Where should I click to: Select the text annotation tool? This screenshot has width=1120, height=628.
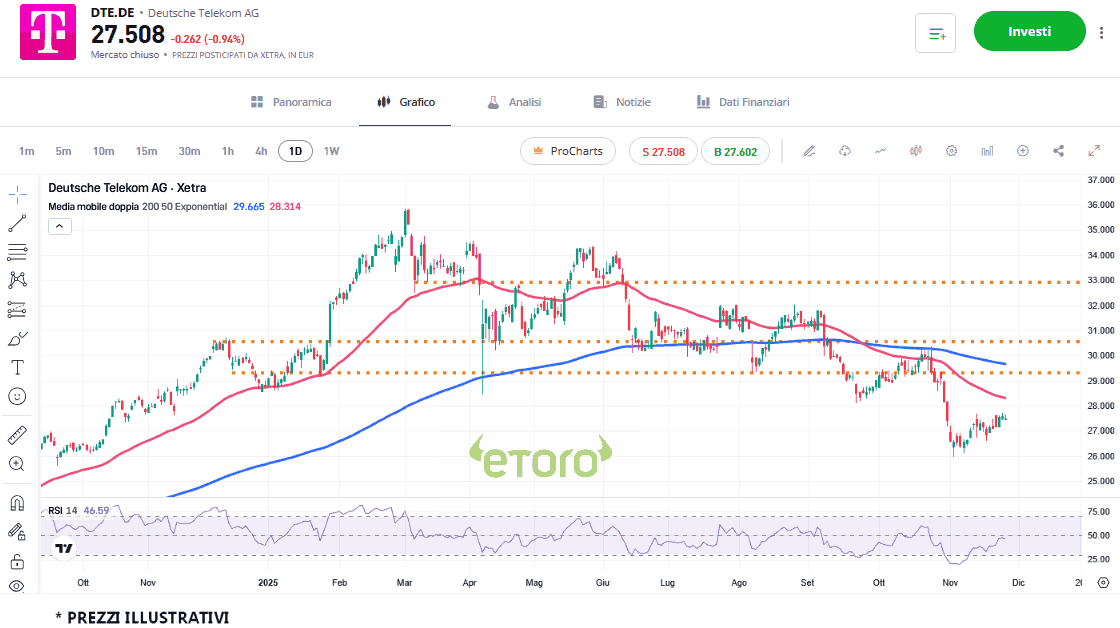(17, 367)
